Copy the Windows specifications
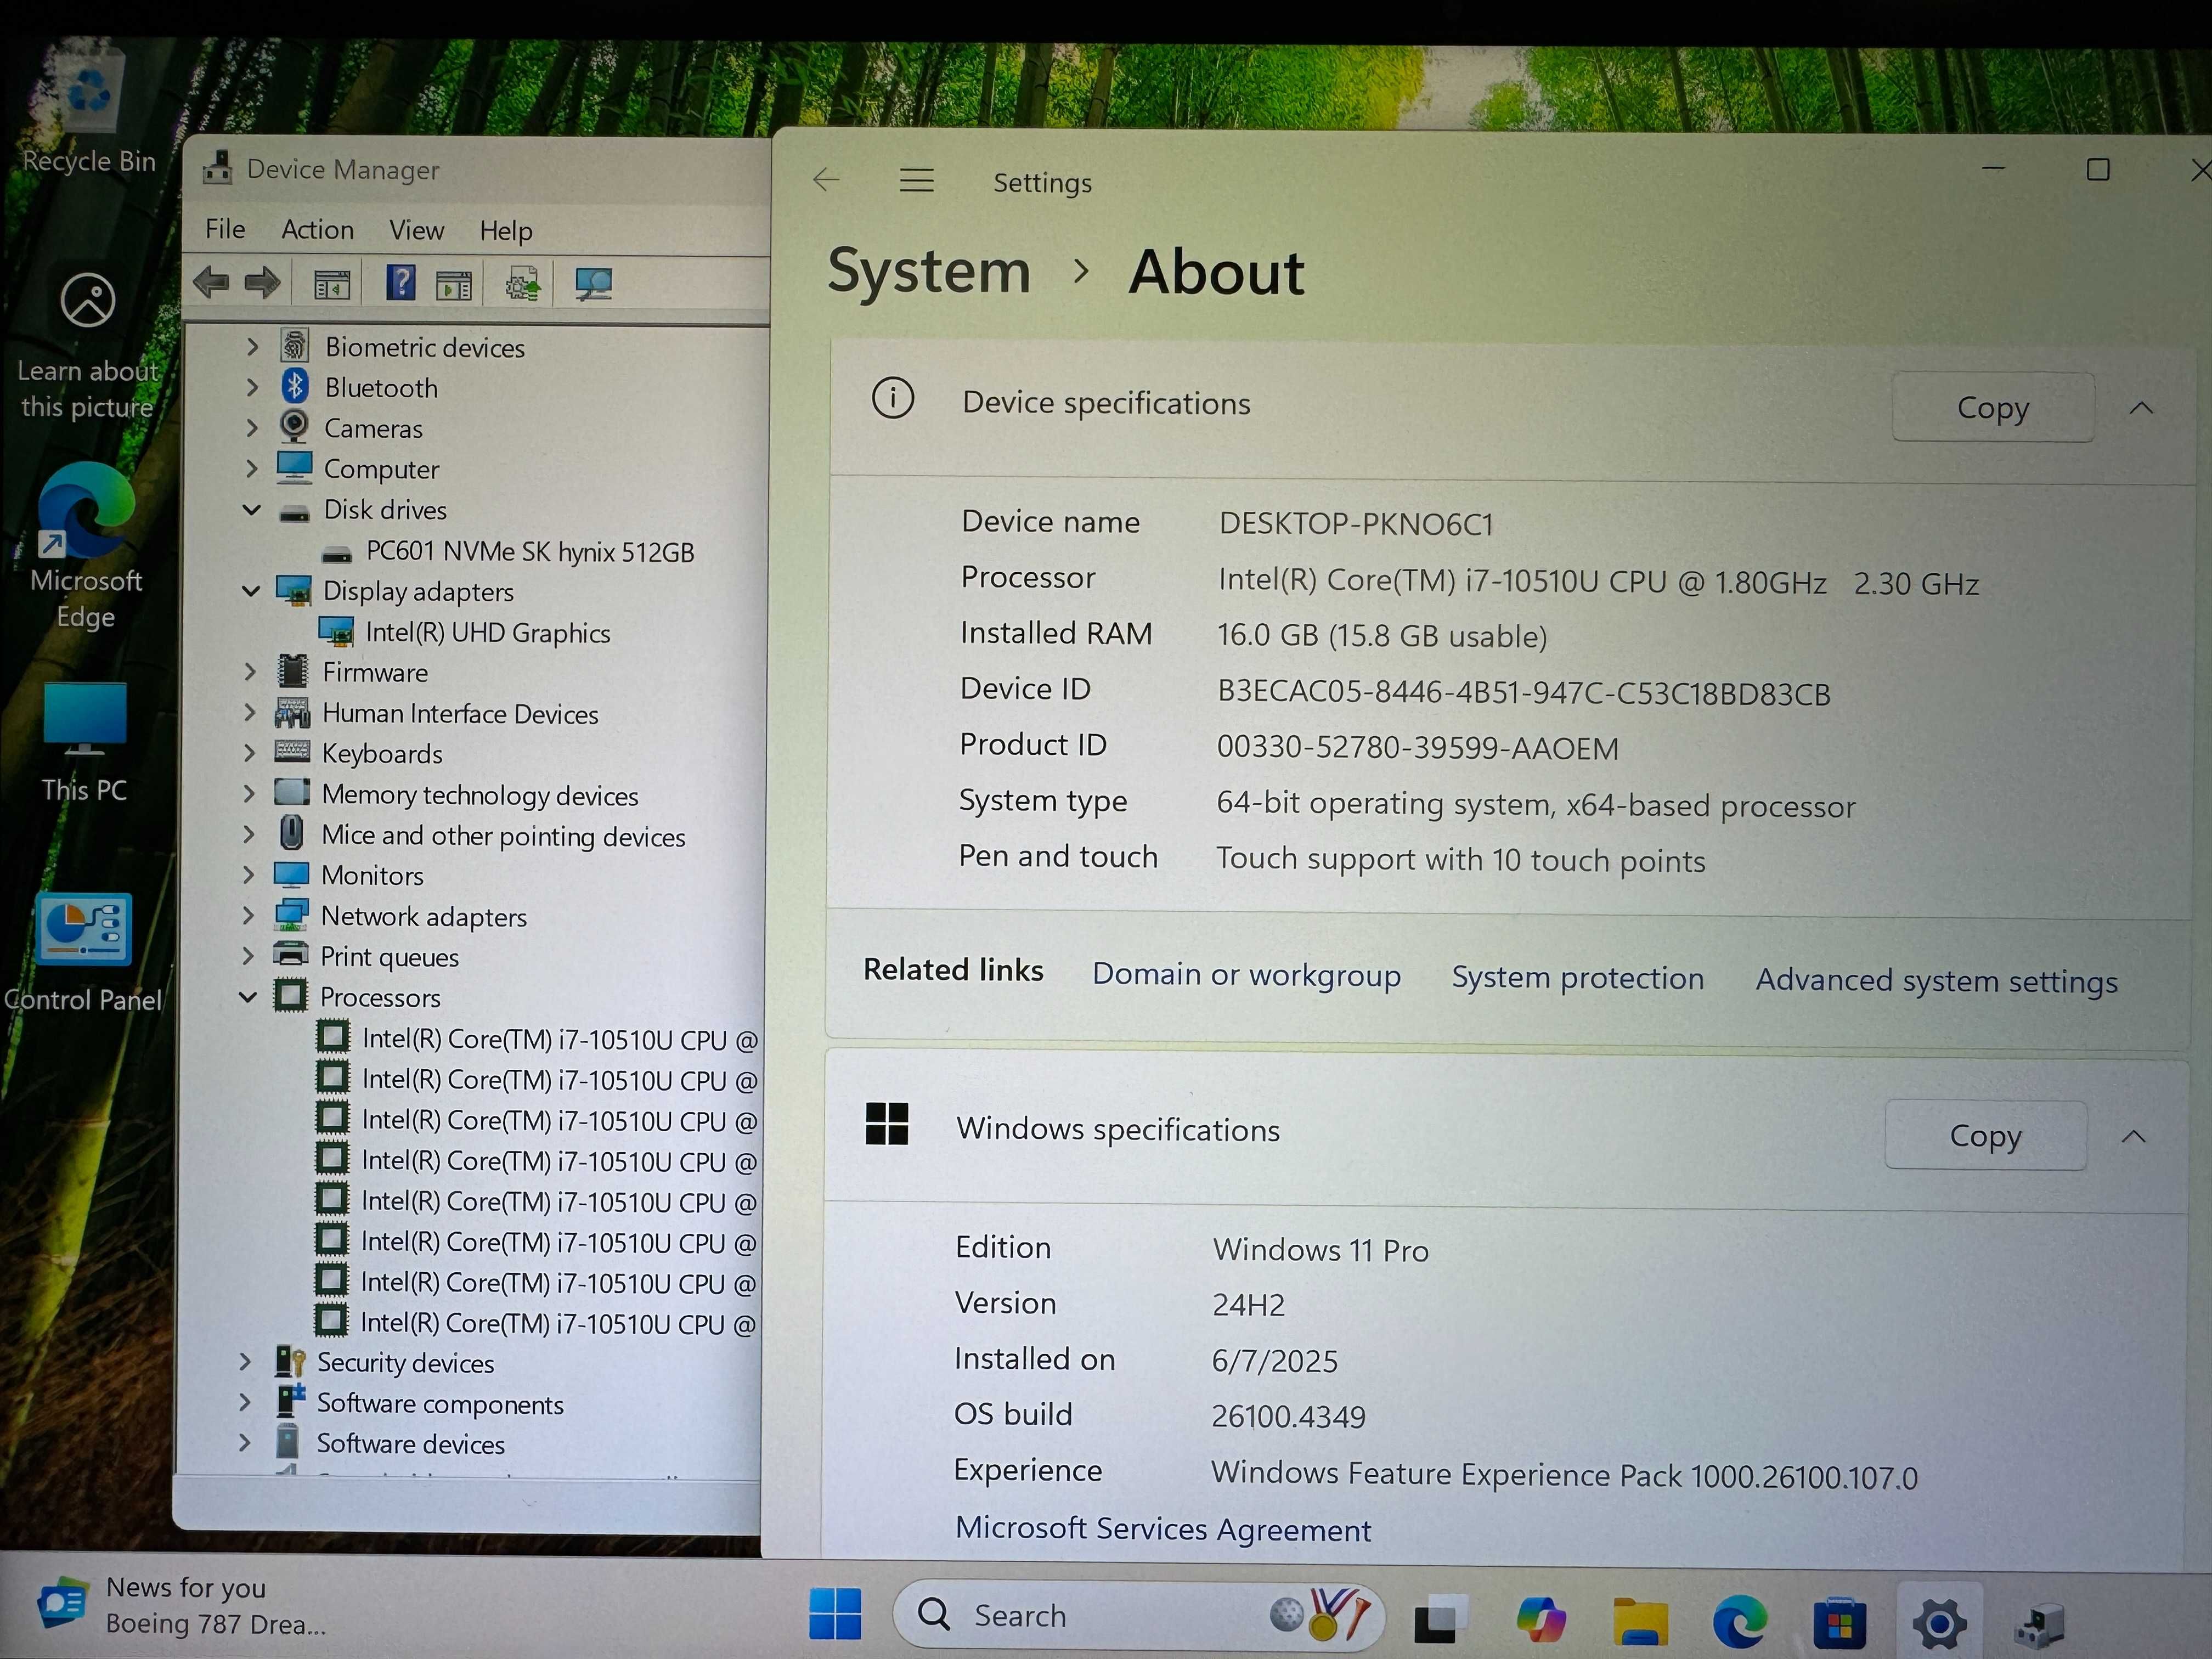 [1986, 1135]
